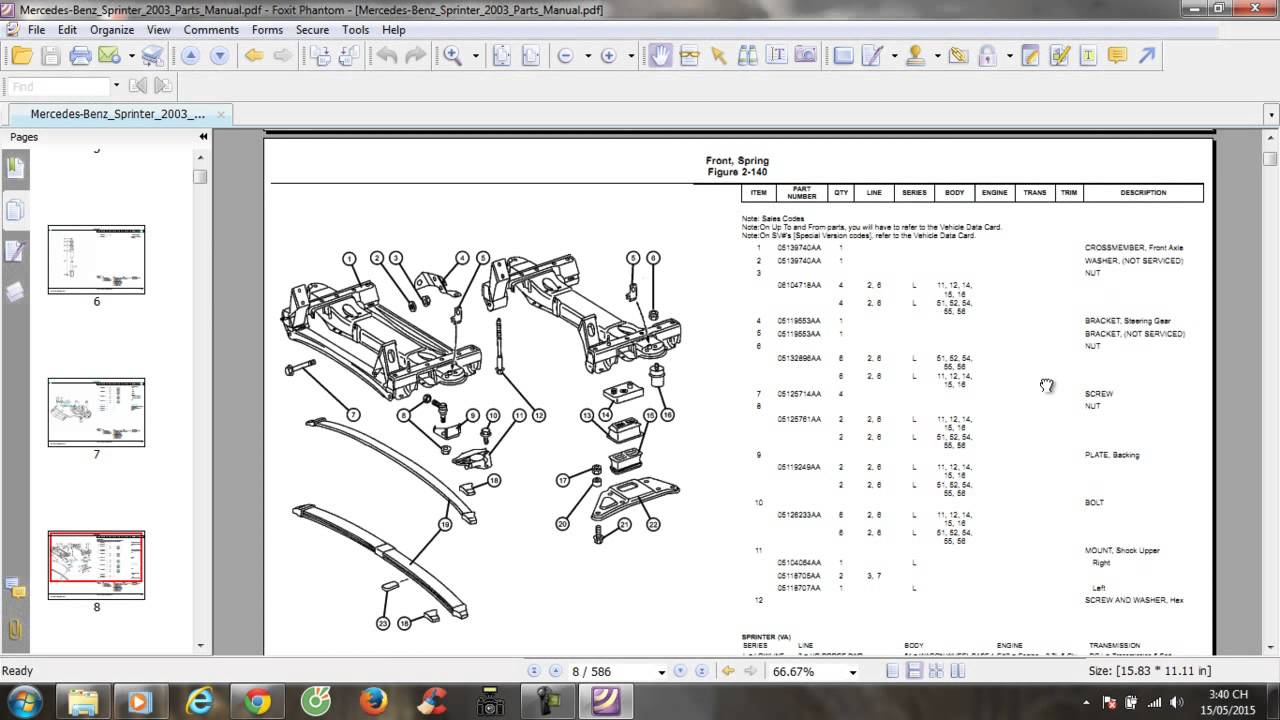This screenshot has width=1280, height=720.
Task: Open the zoom percentage dropdown
Action: [853, 672]
